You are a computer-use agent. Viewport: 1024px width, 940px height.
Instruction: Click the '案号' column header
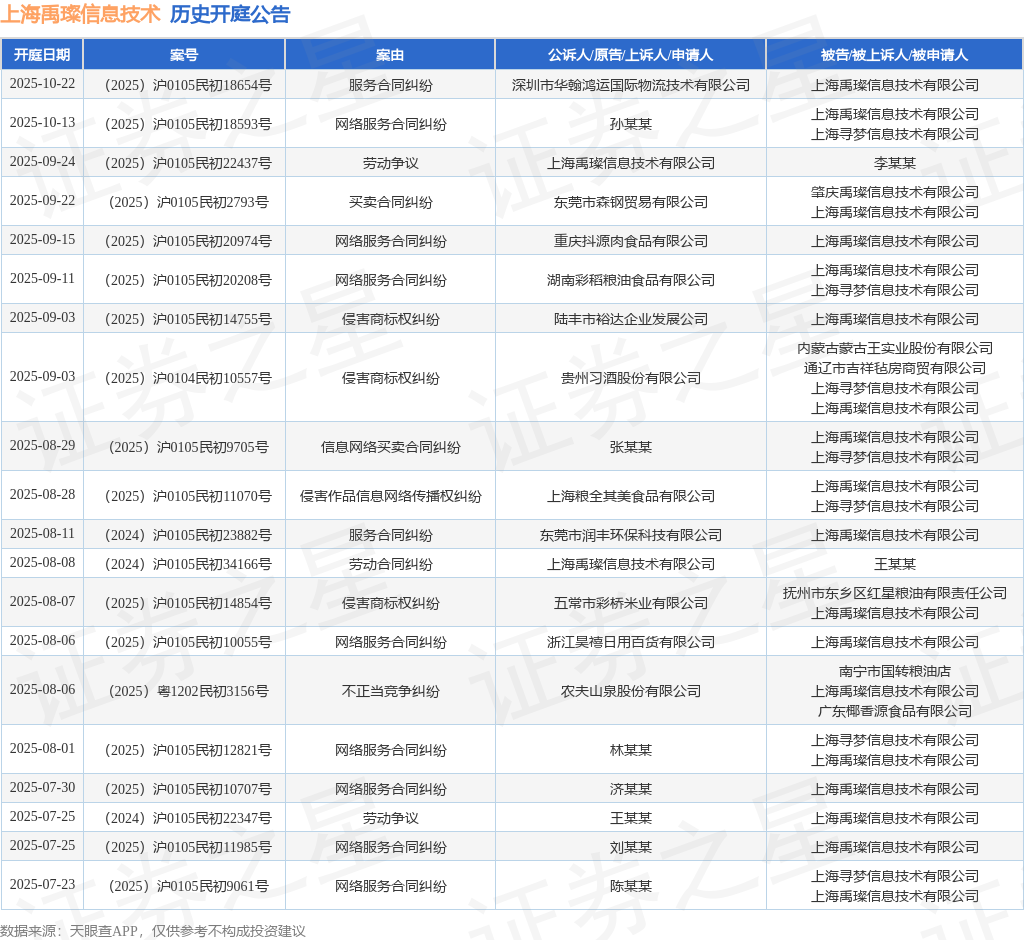(184, 55)
